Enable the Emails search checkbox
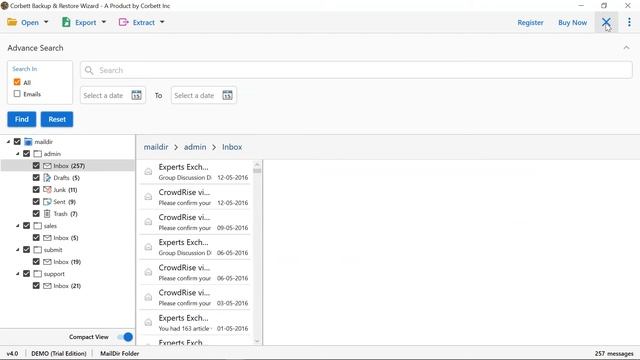 17,93
